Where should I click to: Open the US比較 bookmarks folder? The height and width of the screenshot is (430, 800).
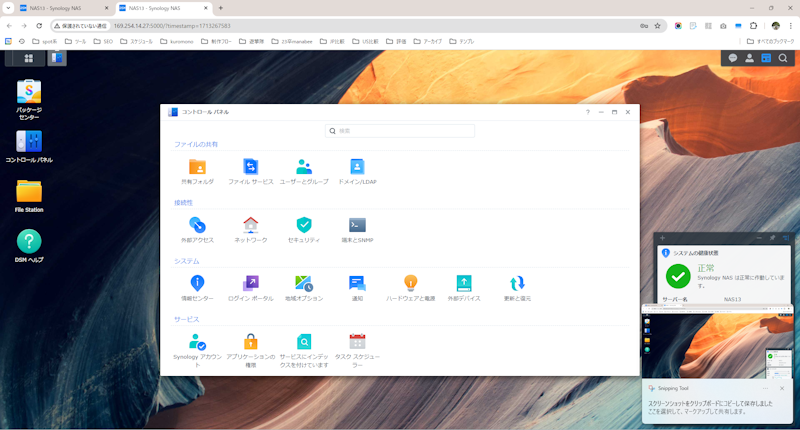pos(365,41)
